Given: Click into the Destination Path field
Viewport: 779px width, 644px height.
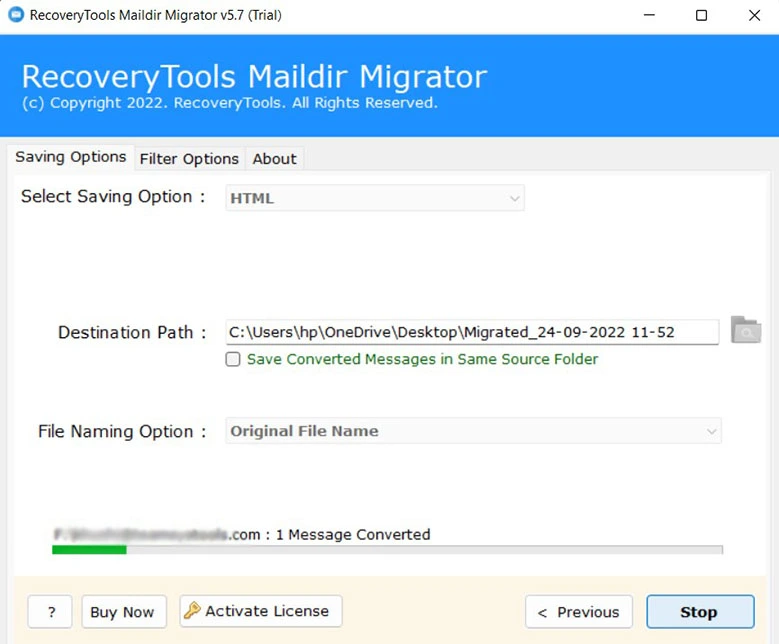Looking at the screenshot, I should (472, 332).
